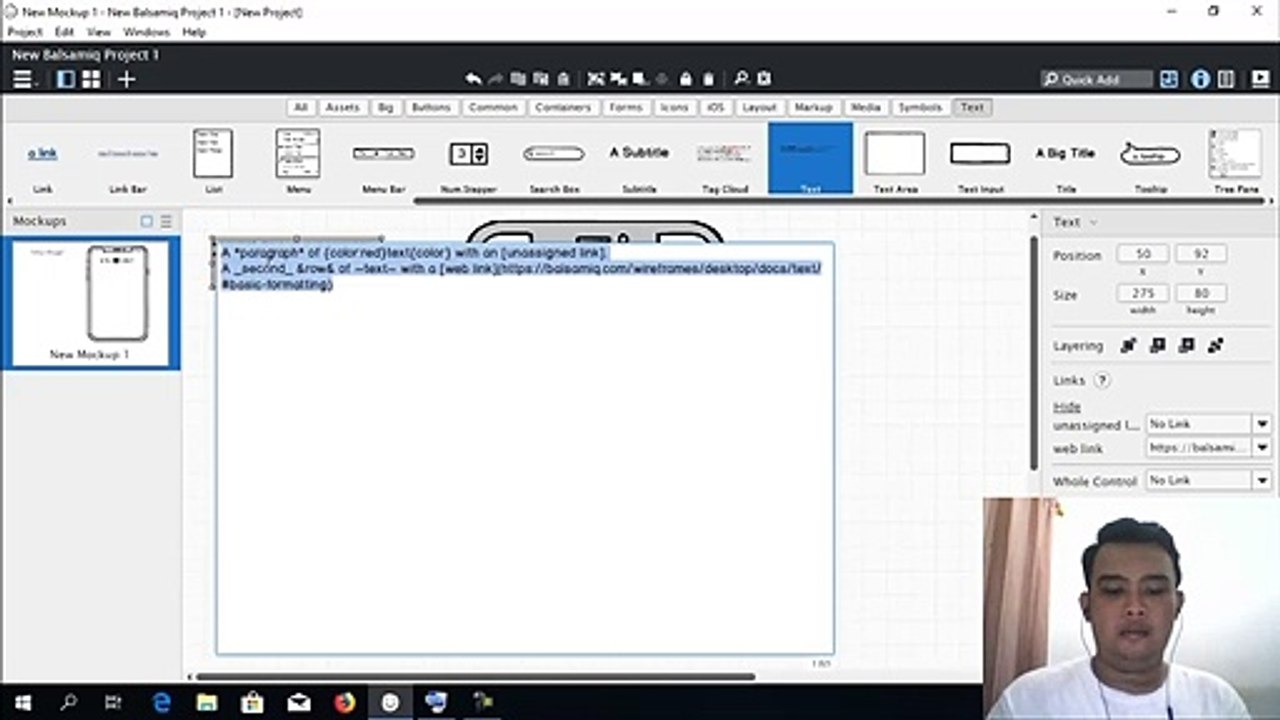The height and width of the screenshot is (720, 1280).
Task: Add a new mockup with plus icon
Action: [x=127, y=80]
